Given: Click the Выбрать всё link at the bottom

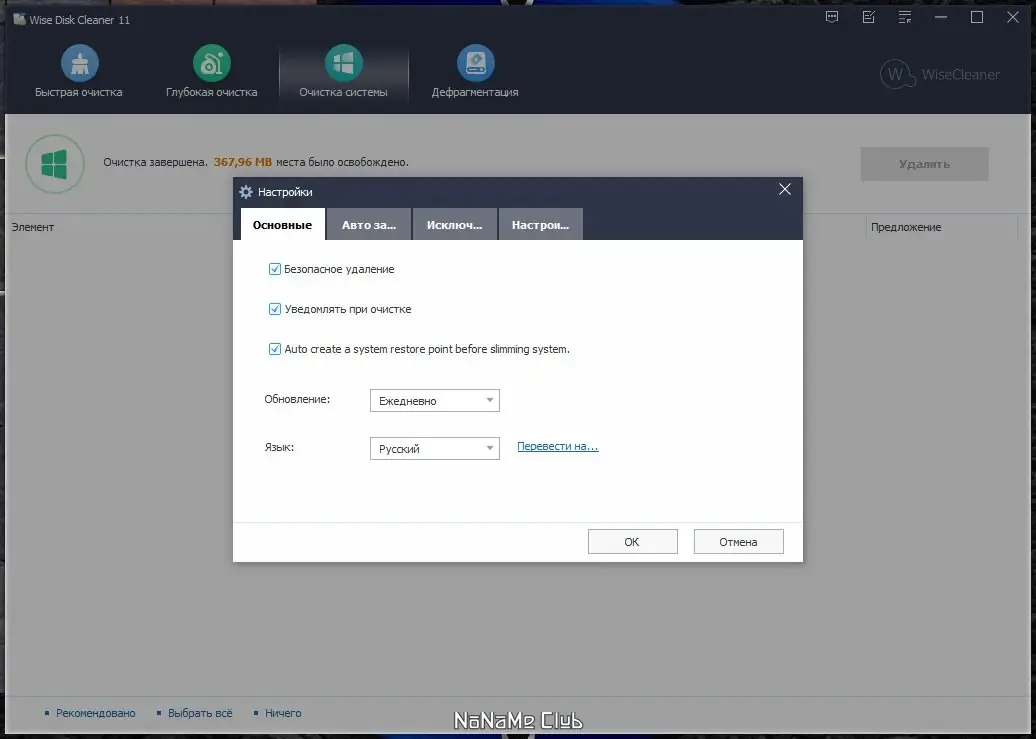Looking at the screenshot, I should 200,713.
